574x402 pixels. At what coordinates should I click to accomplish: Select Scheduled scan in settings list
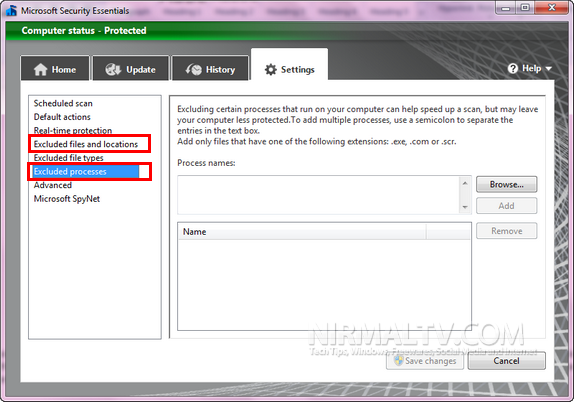63,103
